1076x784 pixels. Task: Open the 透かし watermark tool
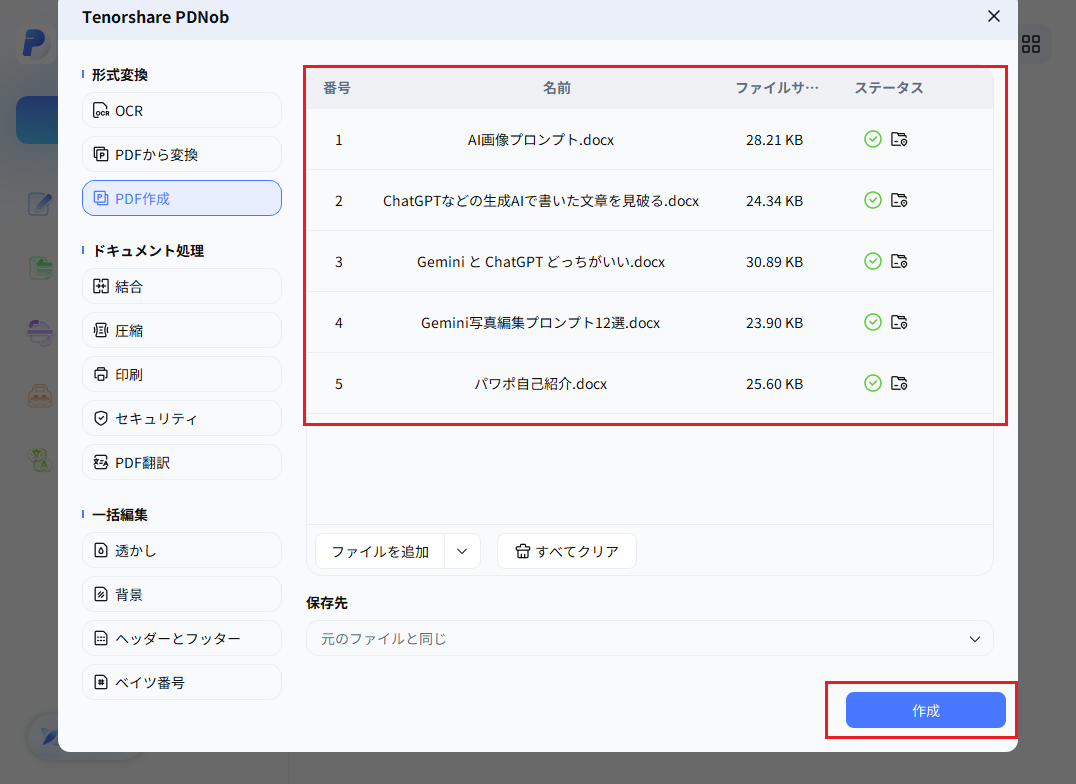click(x=181, y=550)
